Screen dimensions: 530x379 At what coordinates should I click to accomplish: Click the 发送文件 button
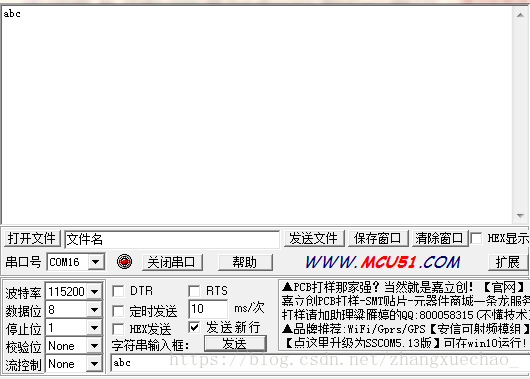[x=314, y=238]
